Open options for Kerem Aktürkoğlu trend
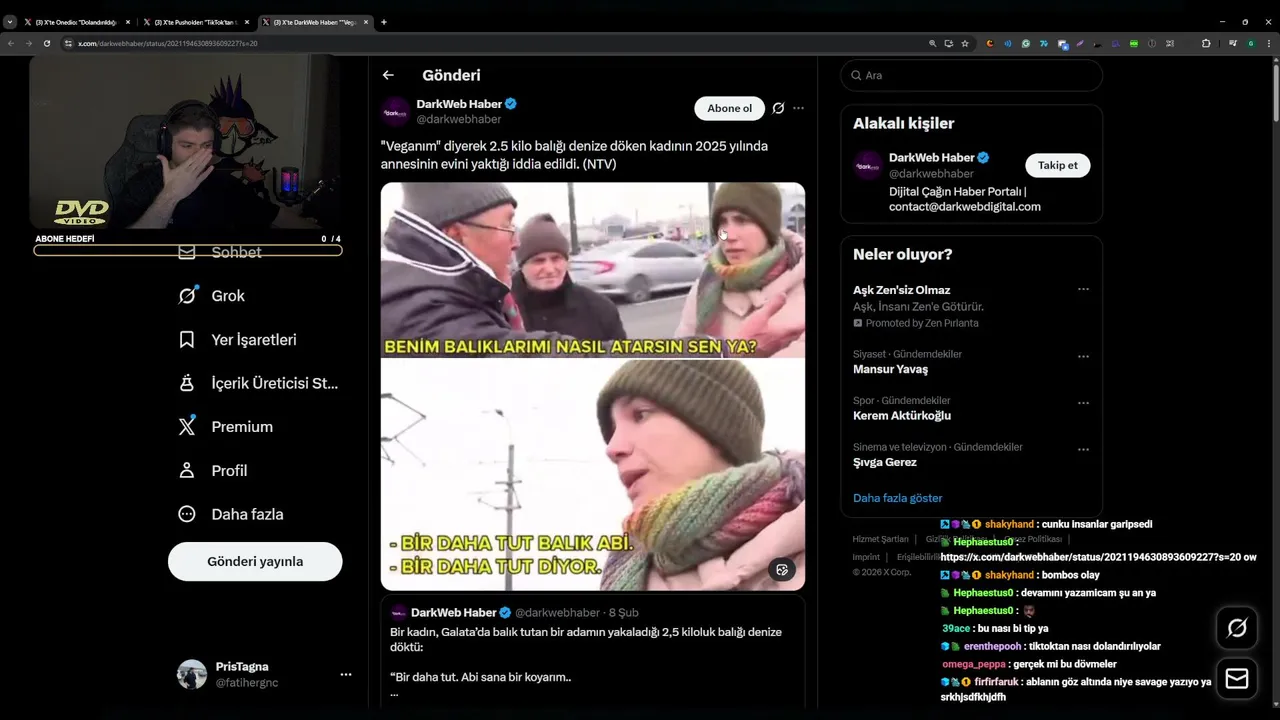Viewport: 1280px width, 720px height. click(1083, 403)
